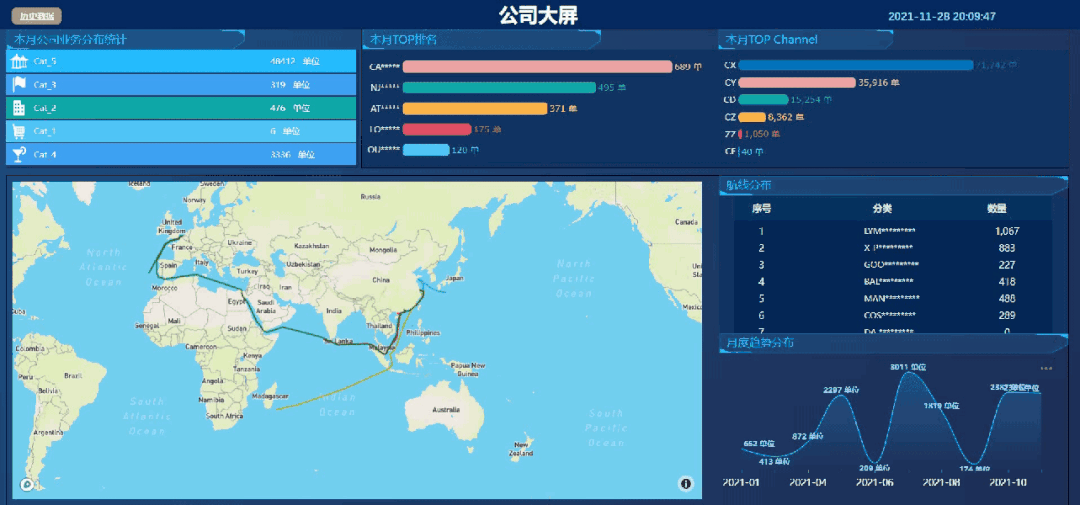Click the Brazil label on the map
The height and width of the screenshot is (505, 1080).
tap(72, 375)
